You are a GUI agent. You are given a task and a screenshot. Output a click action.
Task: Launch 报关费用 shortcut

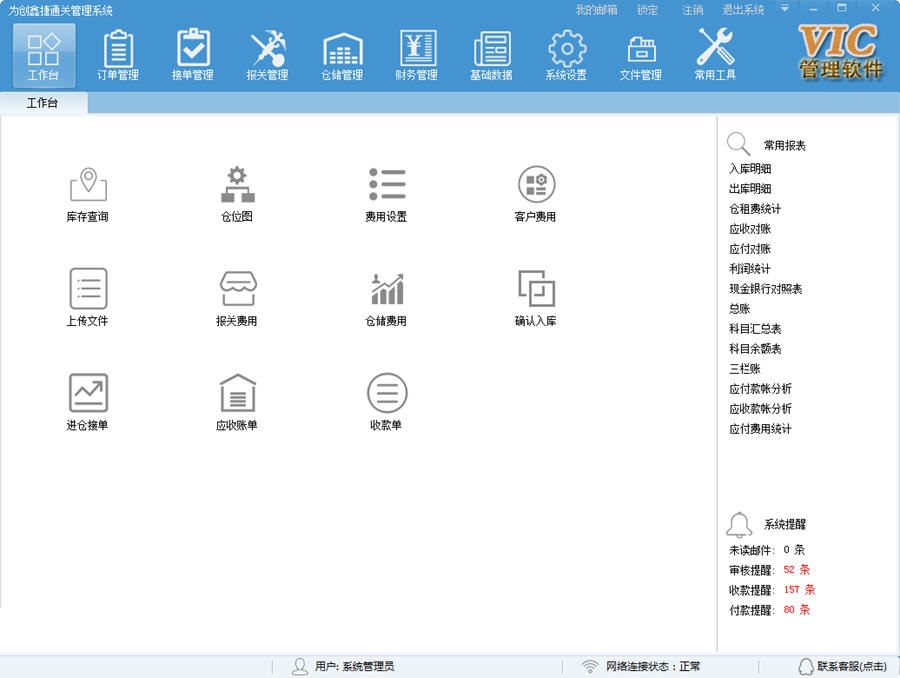point(237,298)
